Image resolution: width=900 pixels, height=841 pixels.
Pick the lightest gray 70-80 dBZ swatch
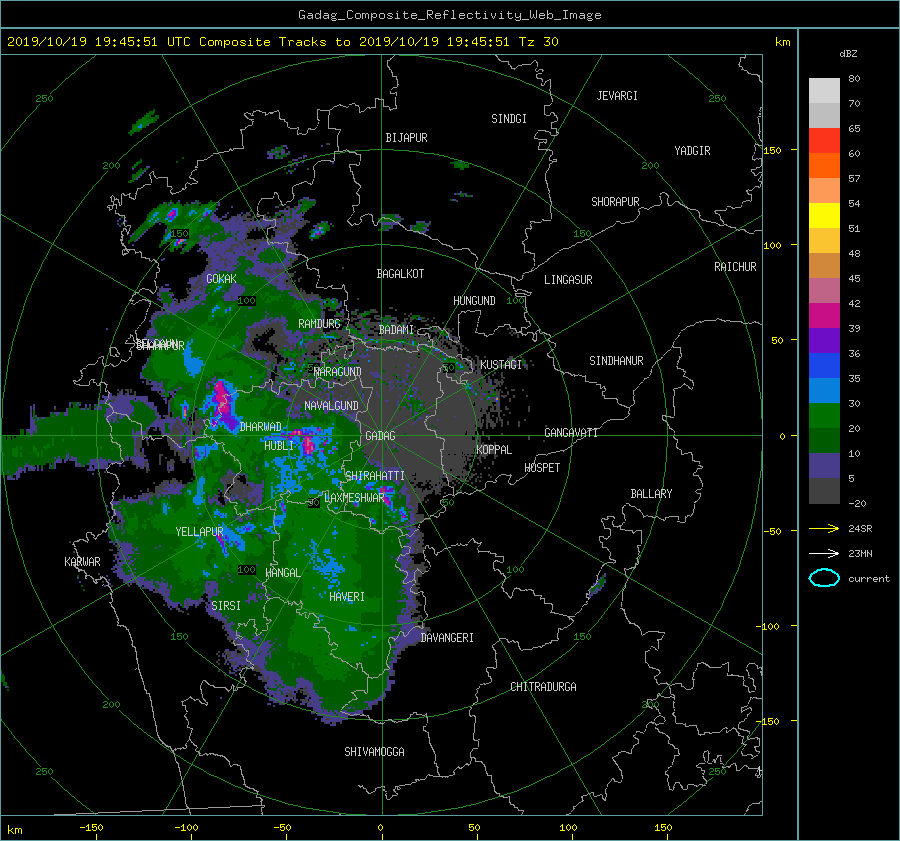pyautogui.click(x=824, y=91)
